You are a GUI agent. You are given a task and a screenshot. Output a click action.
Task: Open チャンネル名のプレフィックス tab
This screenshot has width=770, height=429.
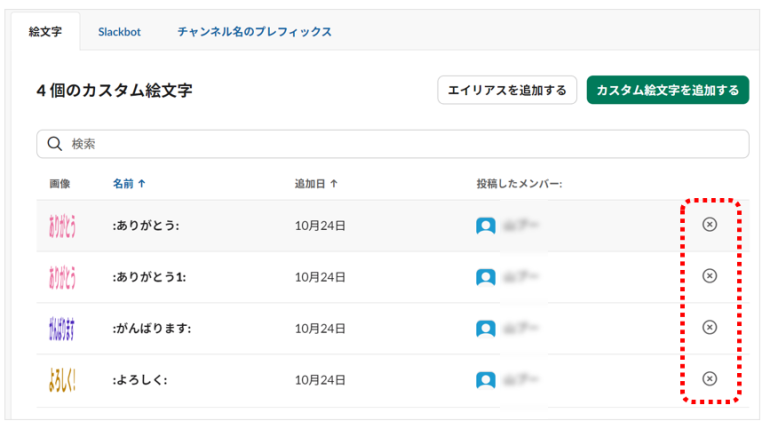pos(254,31)
